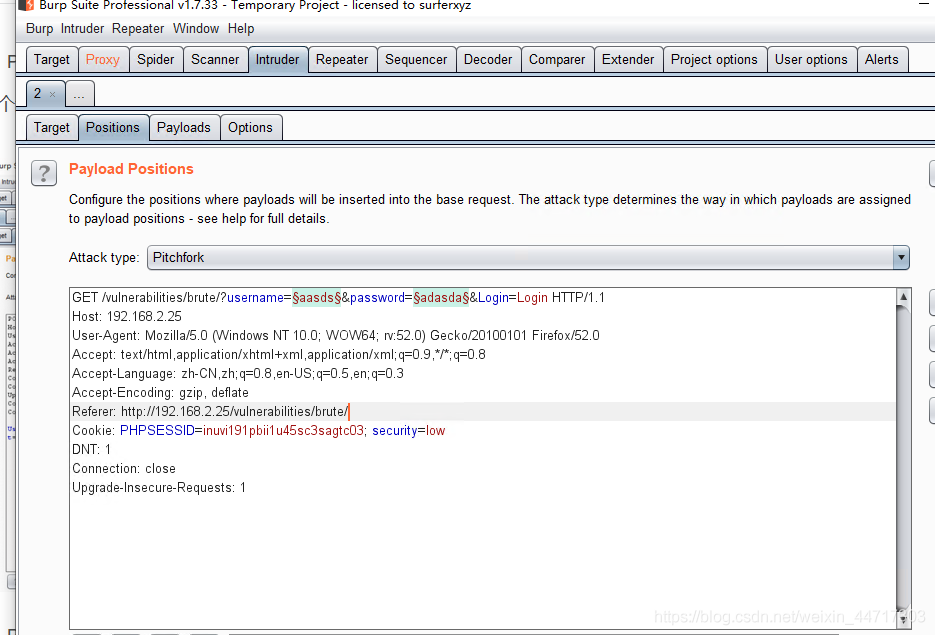
Task: Open the User options tab
Action: (x=811, y=60)
